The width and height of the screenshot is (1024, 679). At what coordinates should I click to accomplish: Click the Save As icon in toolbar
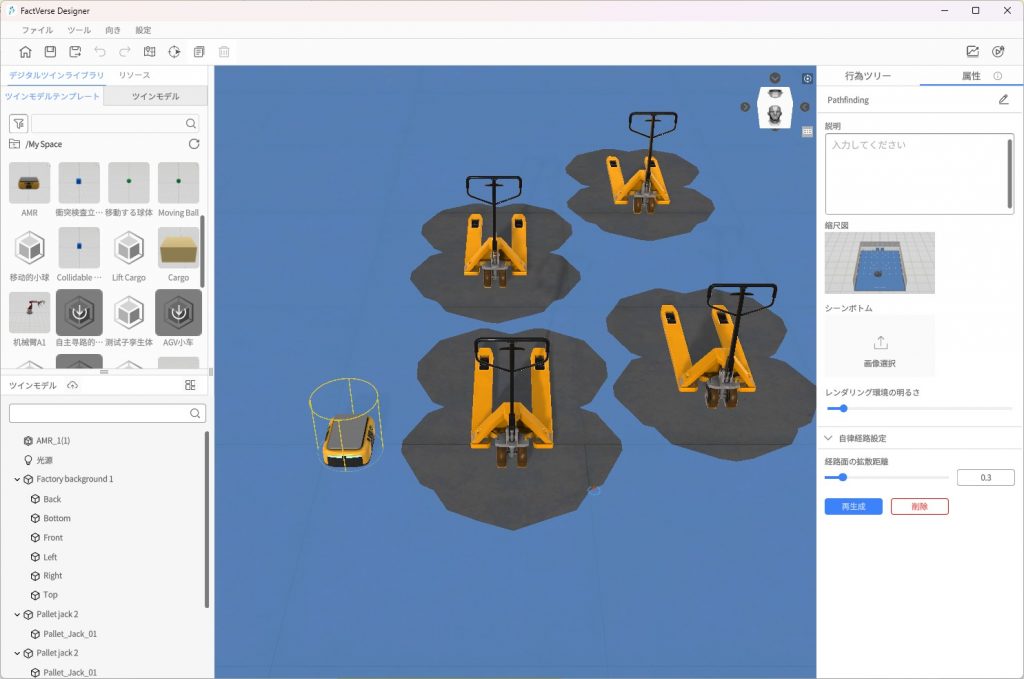(75, 52)
